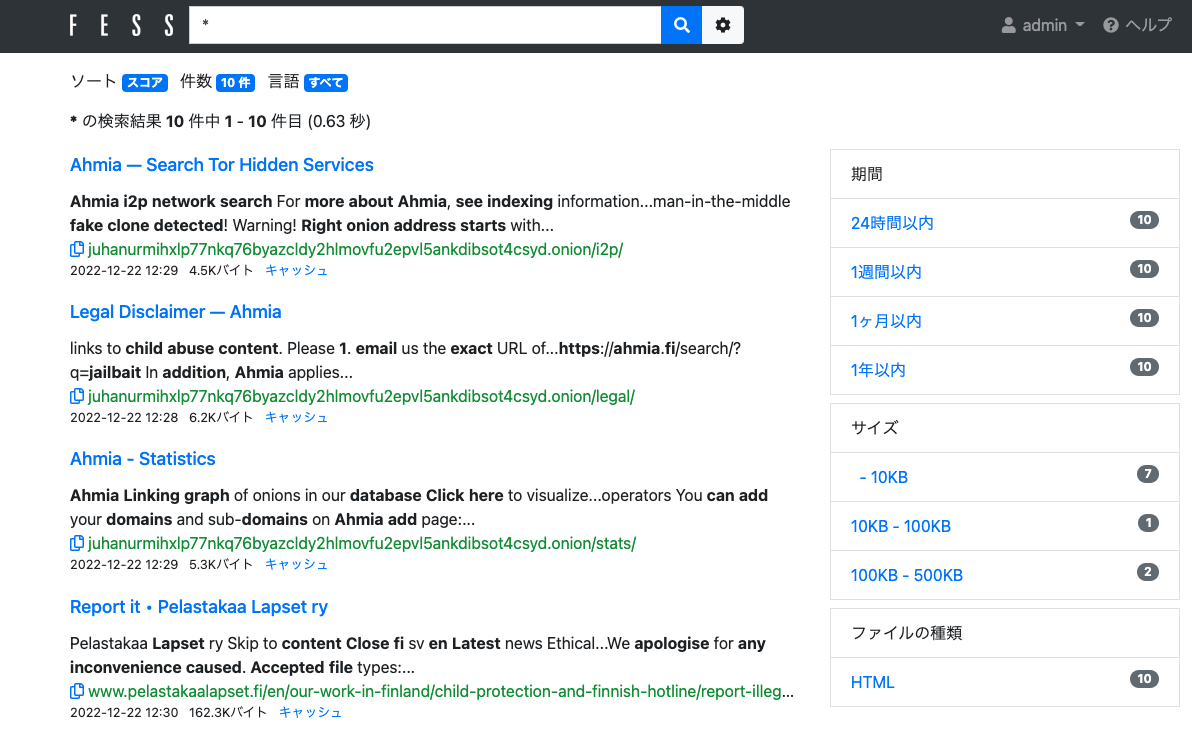Open キャッシュ for the 162.3Kバイト result

click(x=310, y=712)
